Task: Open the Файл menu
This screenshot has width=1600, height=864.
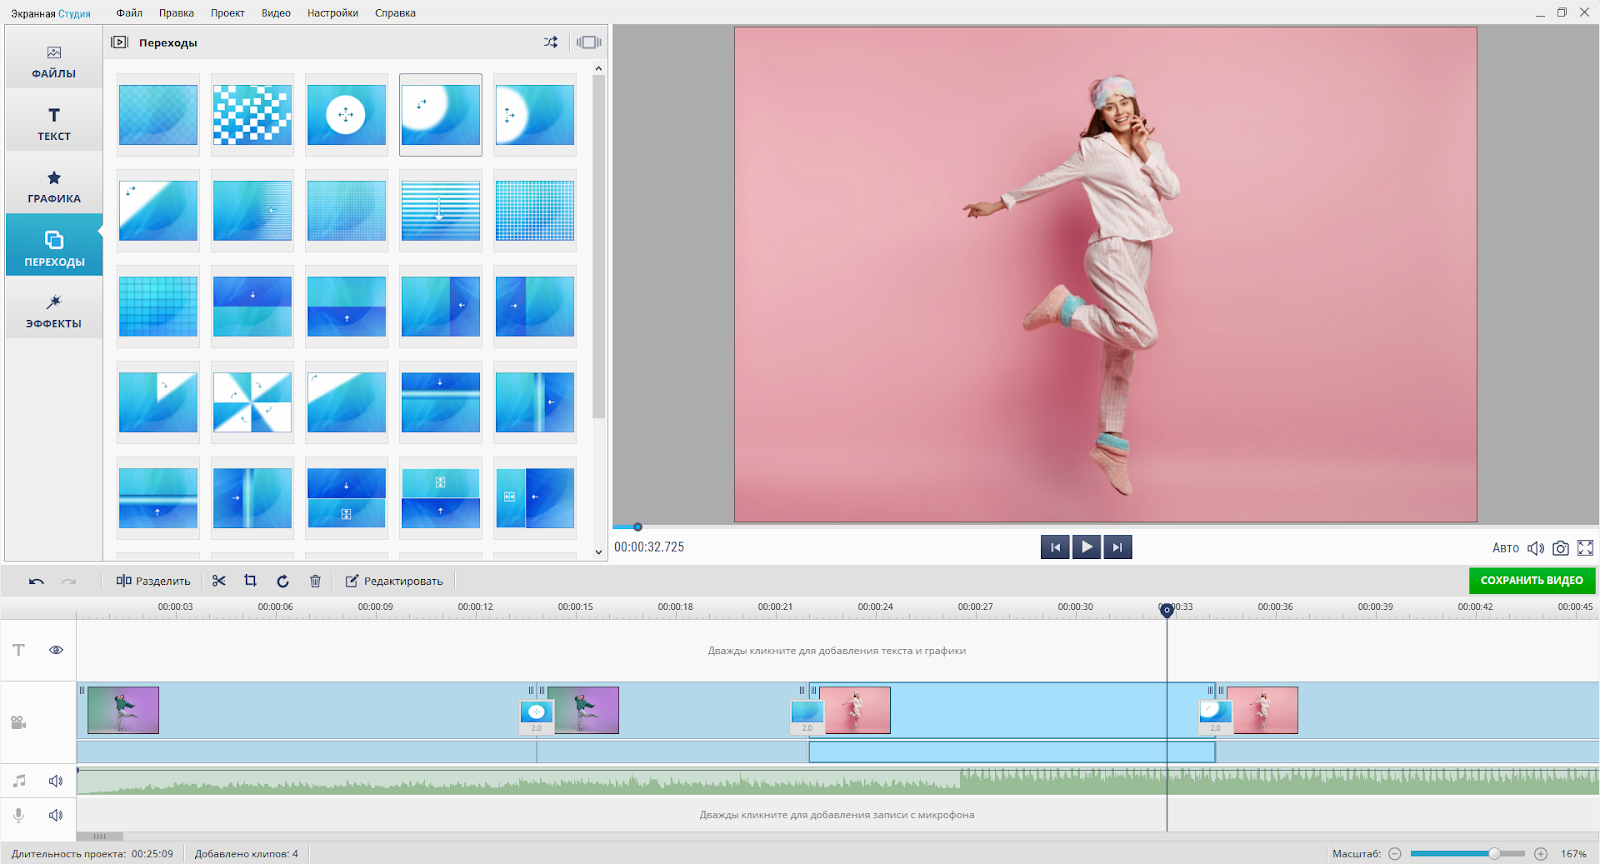Action: click(129, 13)
